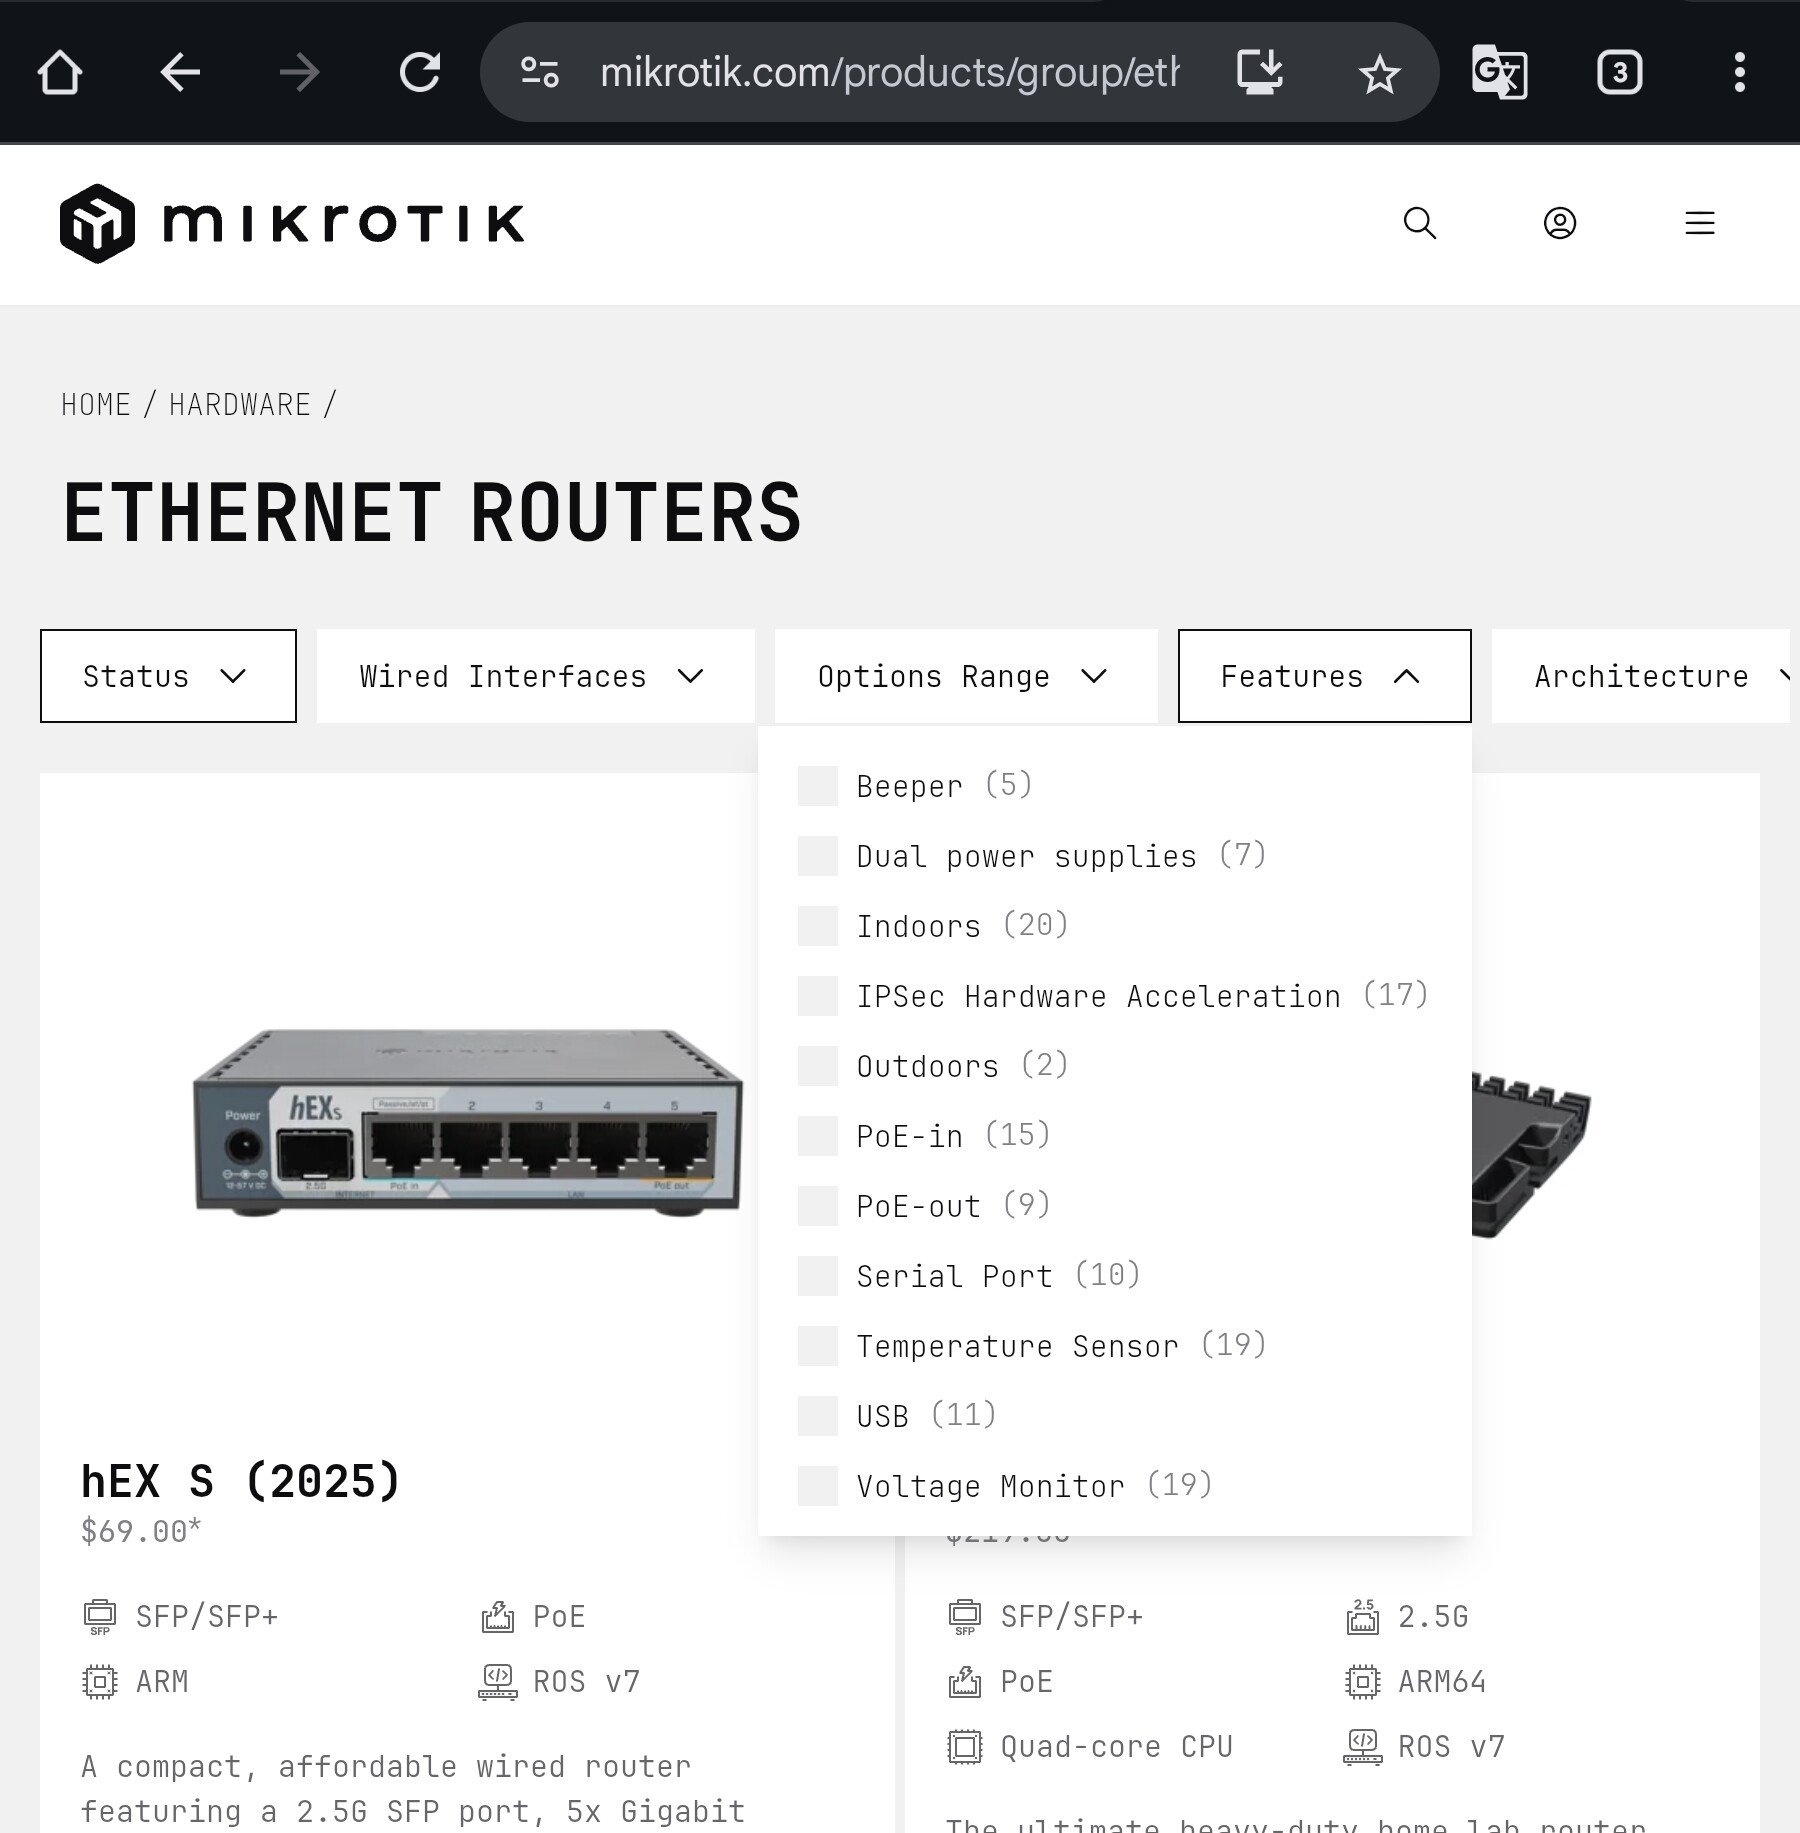
Task: Open Google Translate icon in toolbar
Action: [x=1499, y=73]
